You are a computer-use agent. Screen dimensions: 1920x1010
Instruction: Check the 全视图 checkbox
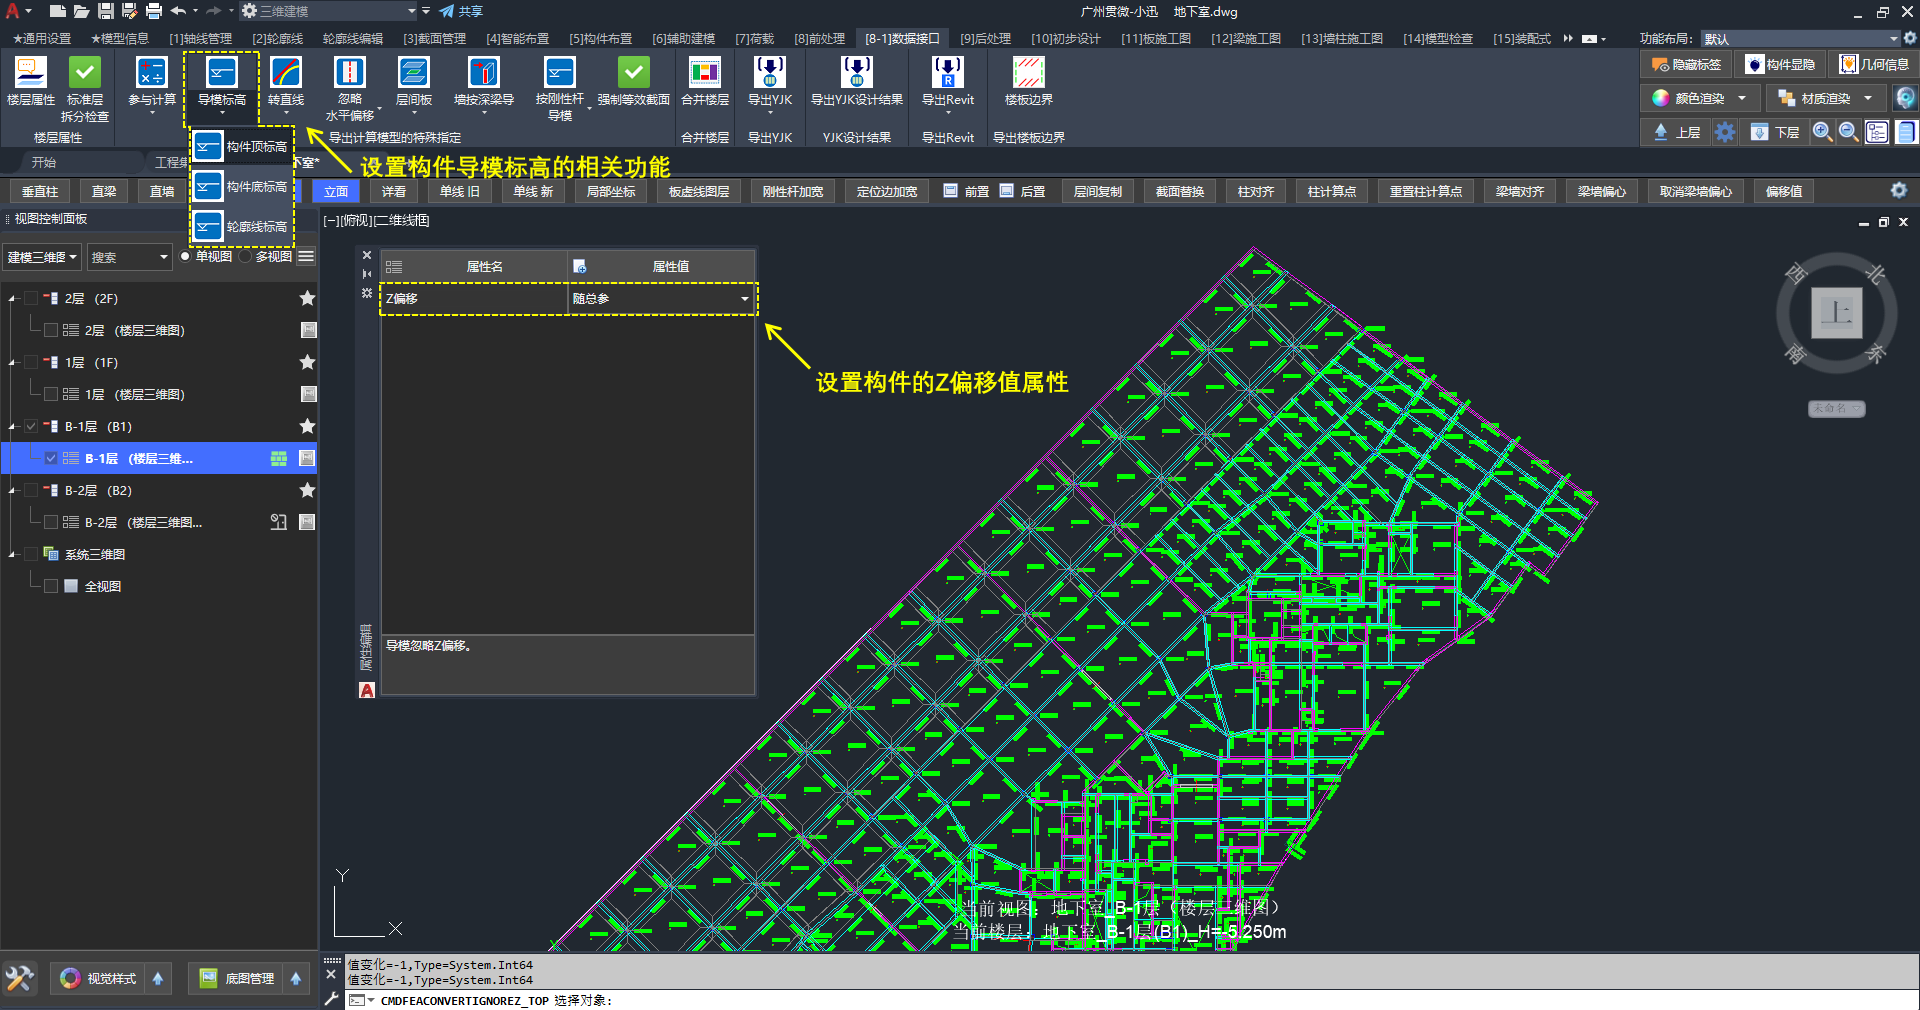[x=51, y=586]
